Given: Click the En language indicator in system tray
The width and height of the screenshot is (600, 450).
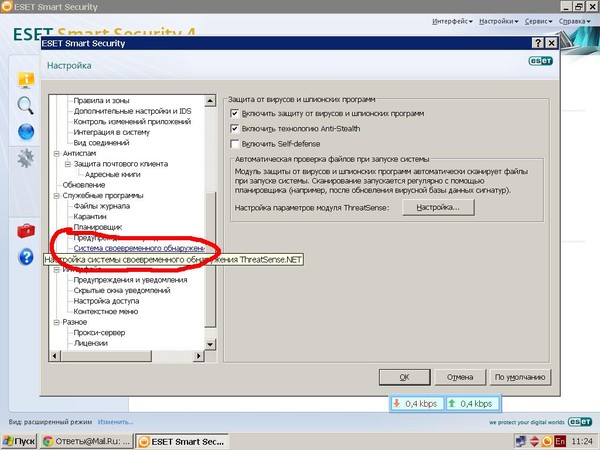Looking at the screenshot, I should click(560, 441).
